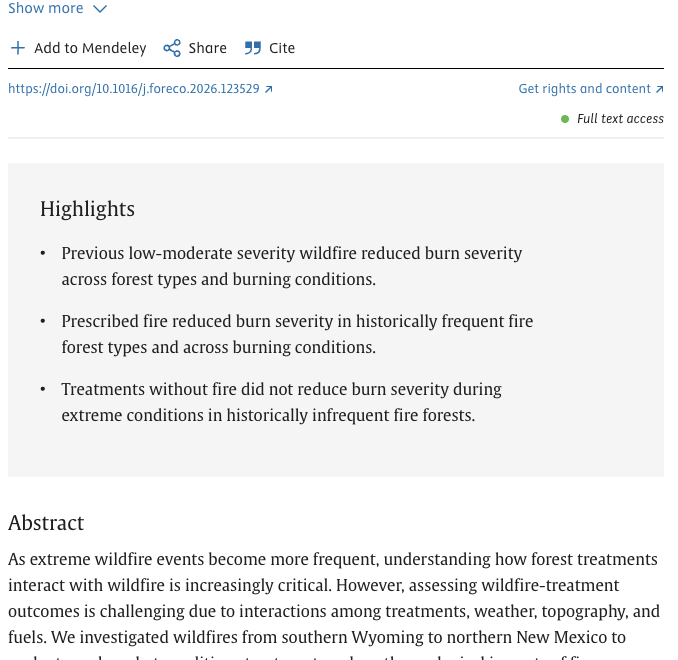Screen dimensions: 678x660
Task: Click inside the abstract paragraph text
Action: point(333,598)
